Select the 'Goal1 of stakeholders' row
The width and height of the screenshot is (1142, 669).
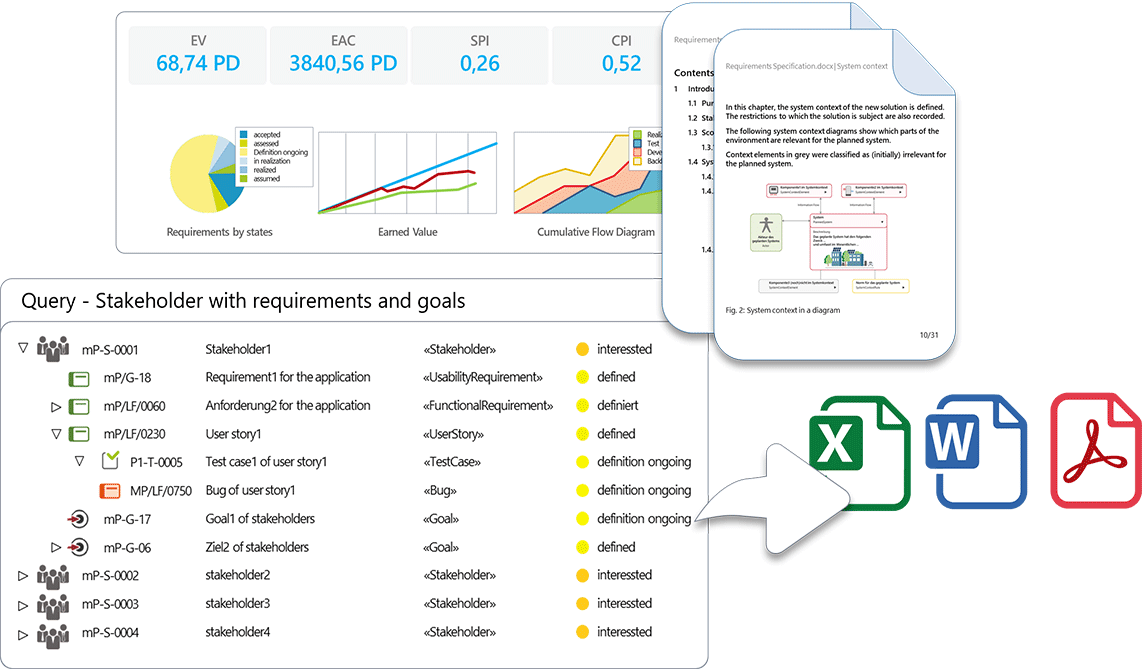tap(260, 519)
